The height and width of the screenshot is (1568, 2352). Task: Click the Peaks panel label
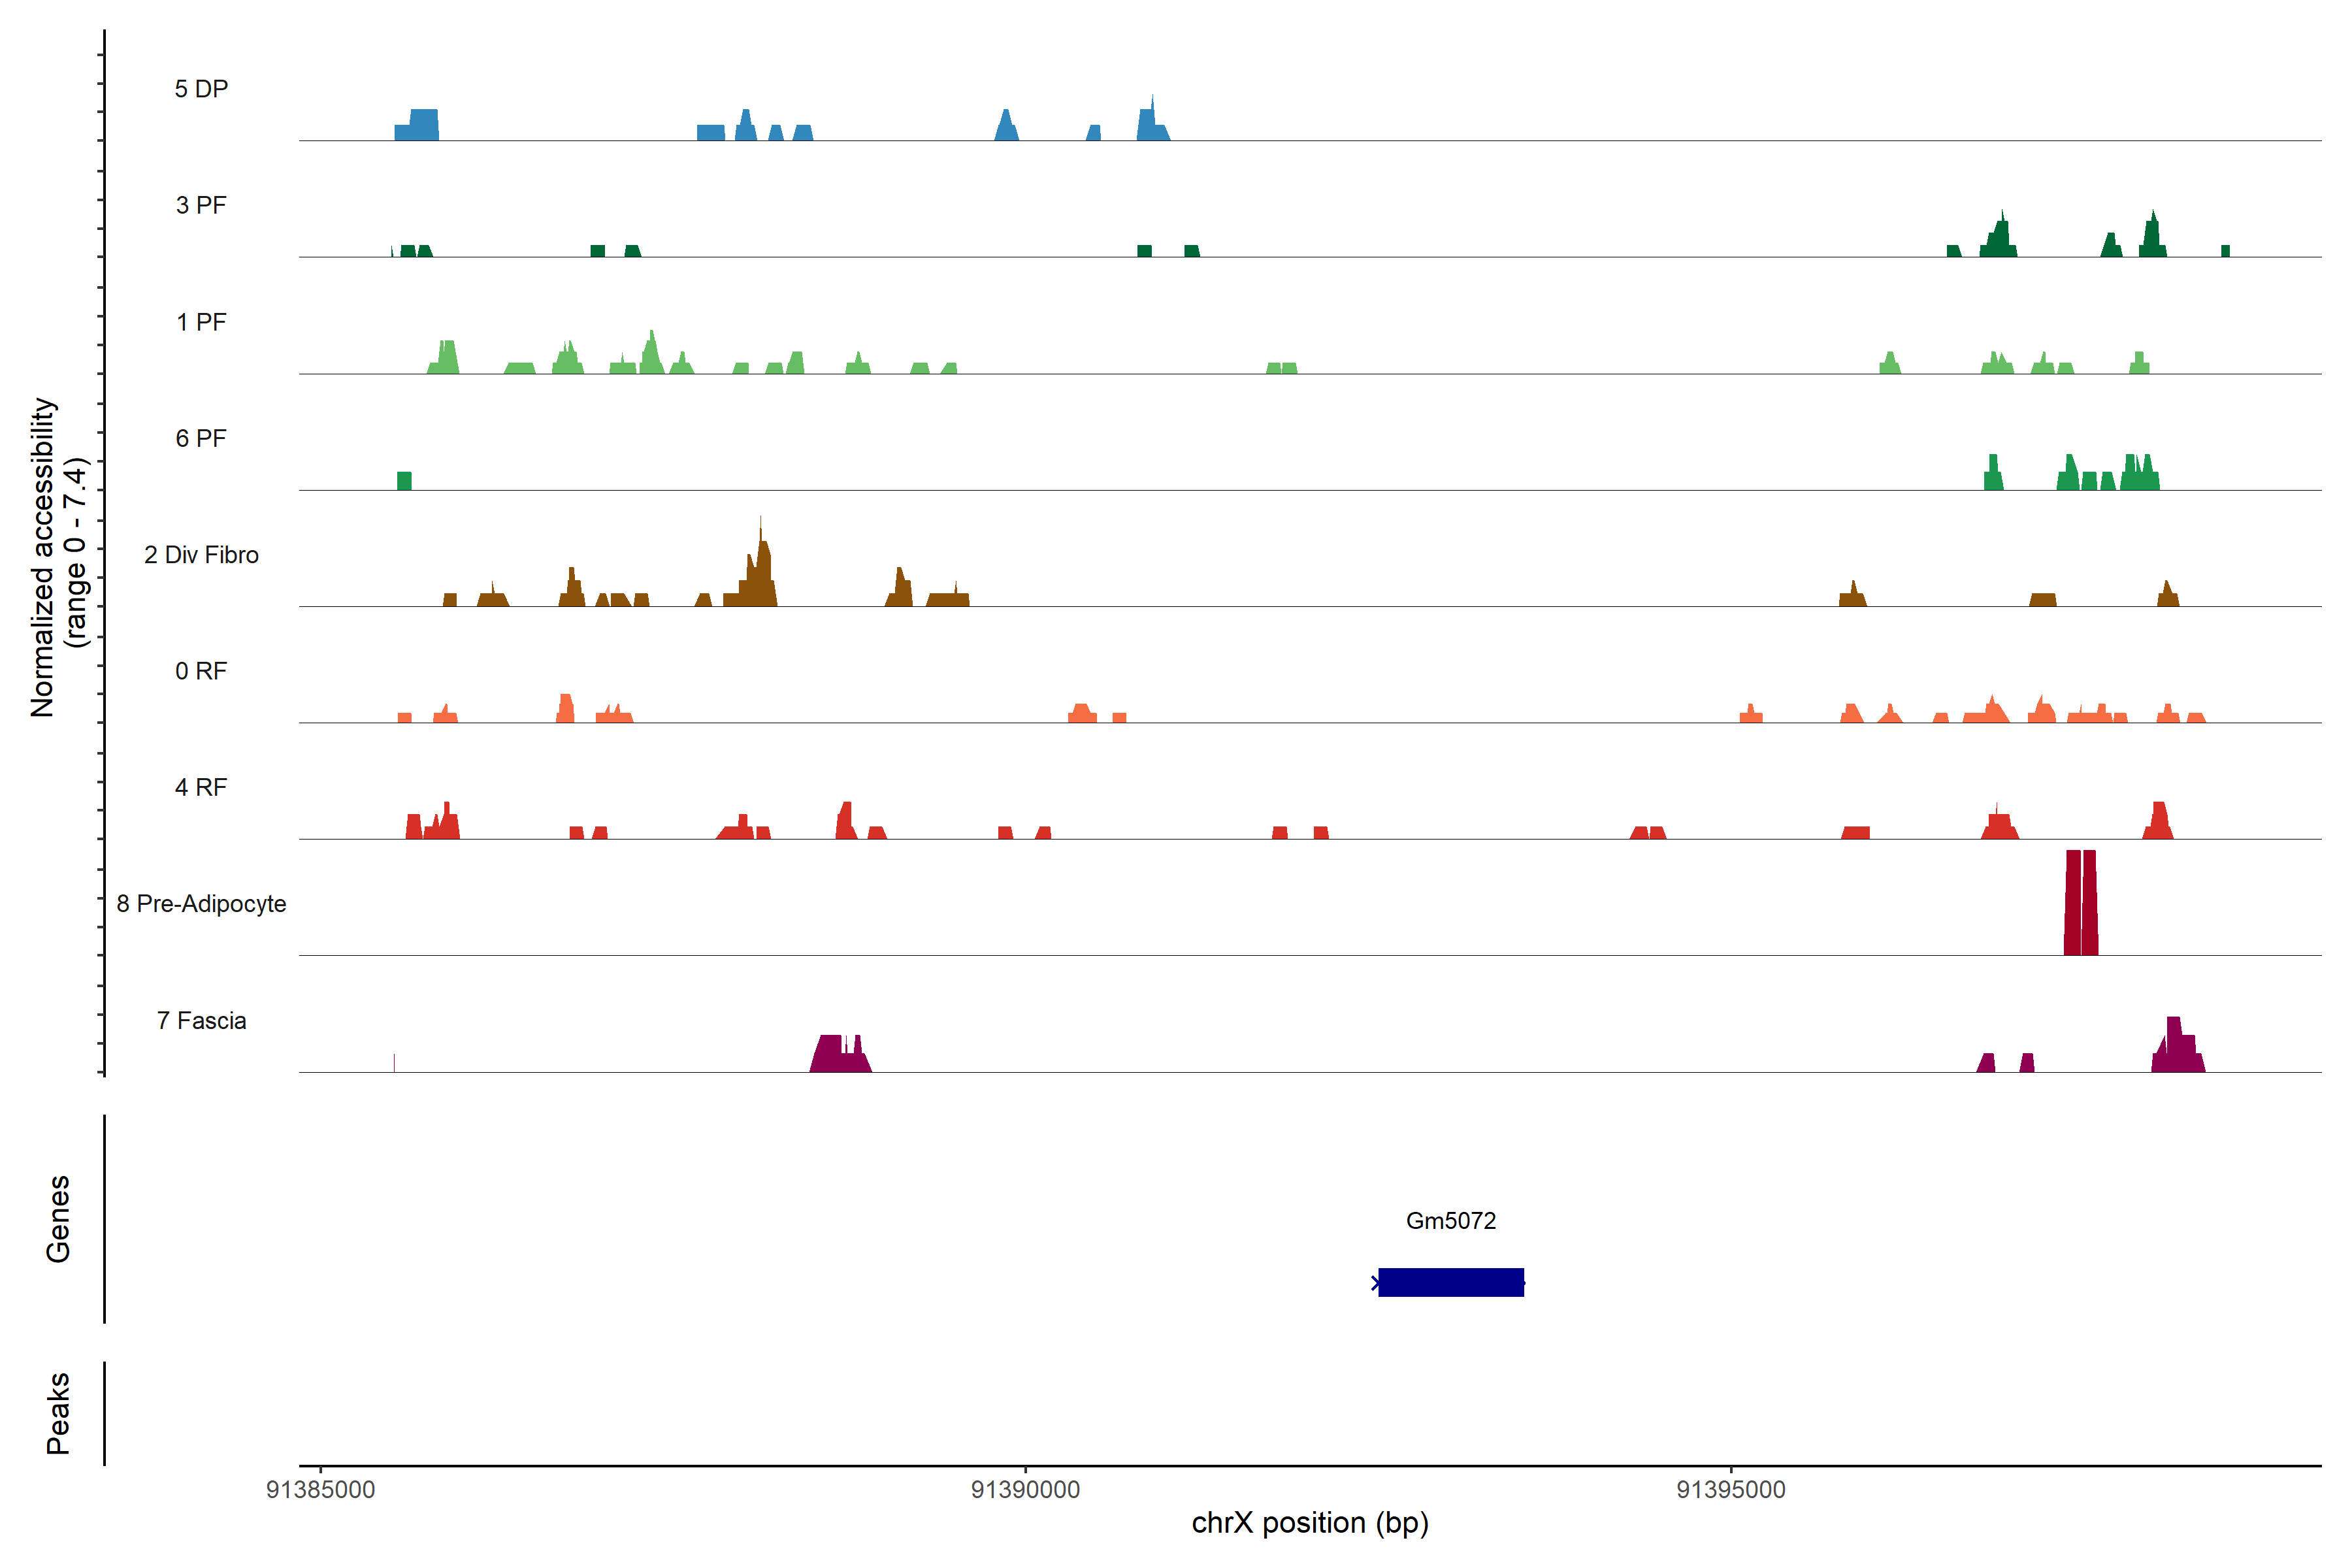[58, 1413]
